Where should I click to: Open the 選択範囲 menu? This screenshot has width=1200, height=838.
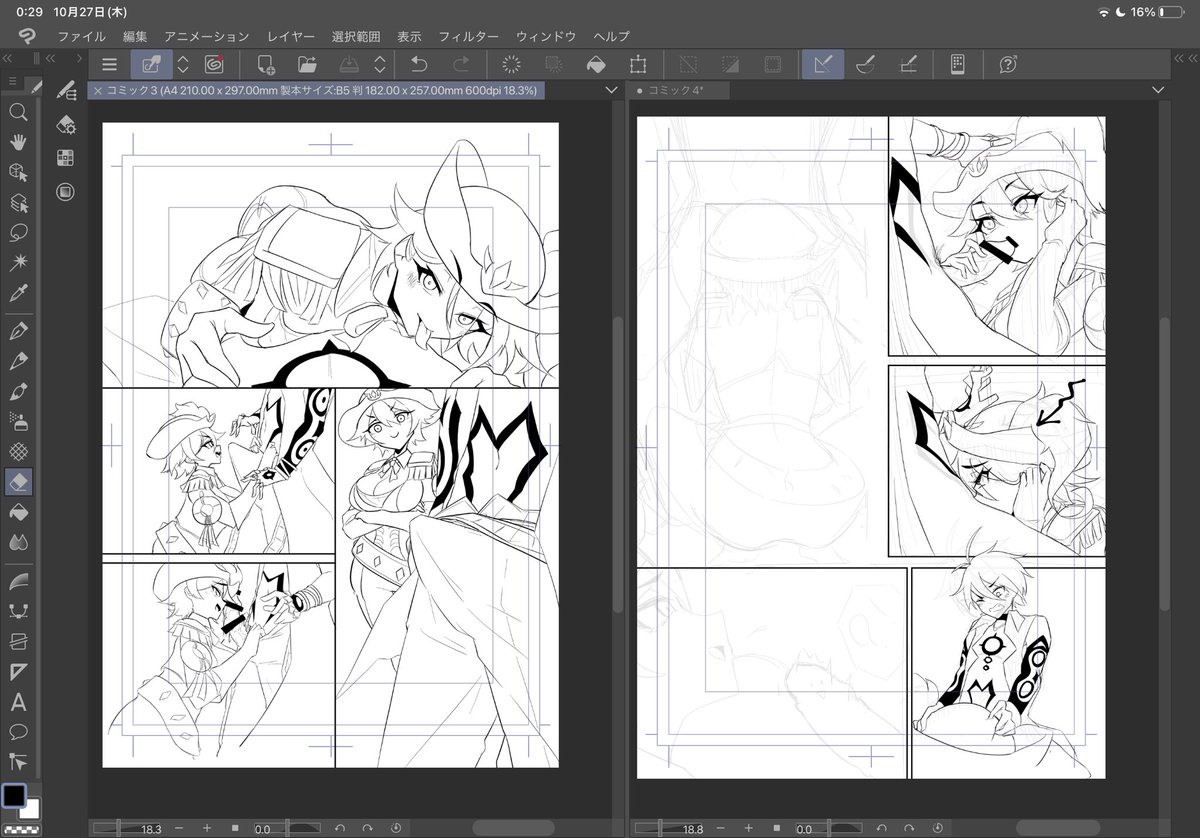click(x=356, y=36)
